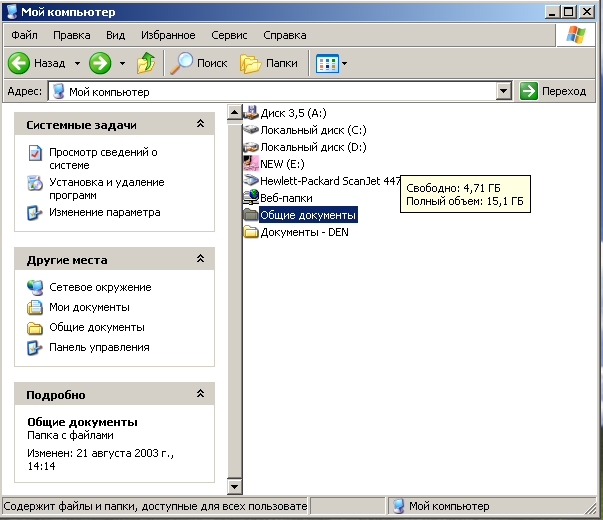Open Views mode dropdown arrow
The image size is (603, 520).
(x=345, y=63)
